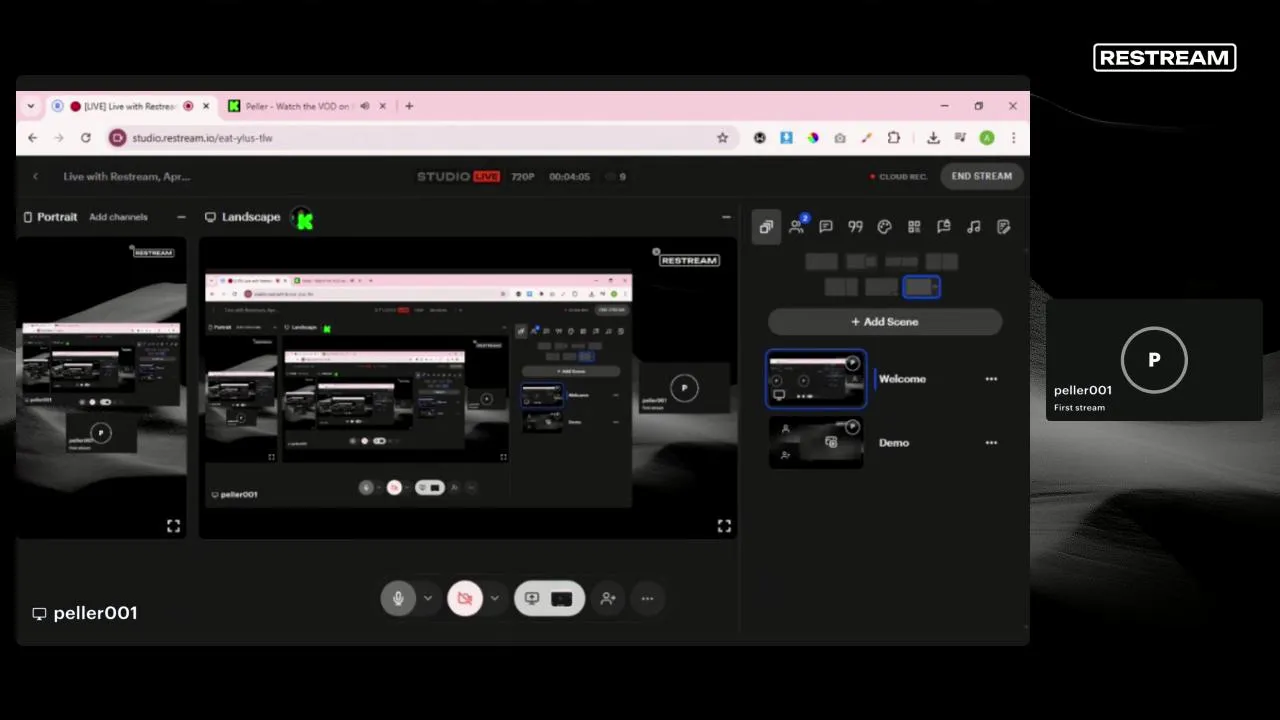Click the Add Scene button
The image size is (1280, 720).
click(x=885, y=322)
